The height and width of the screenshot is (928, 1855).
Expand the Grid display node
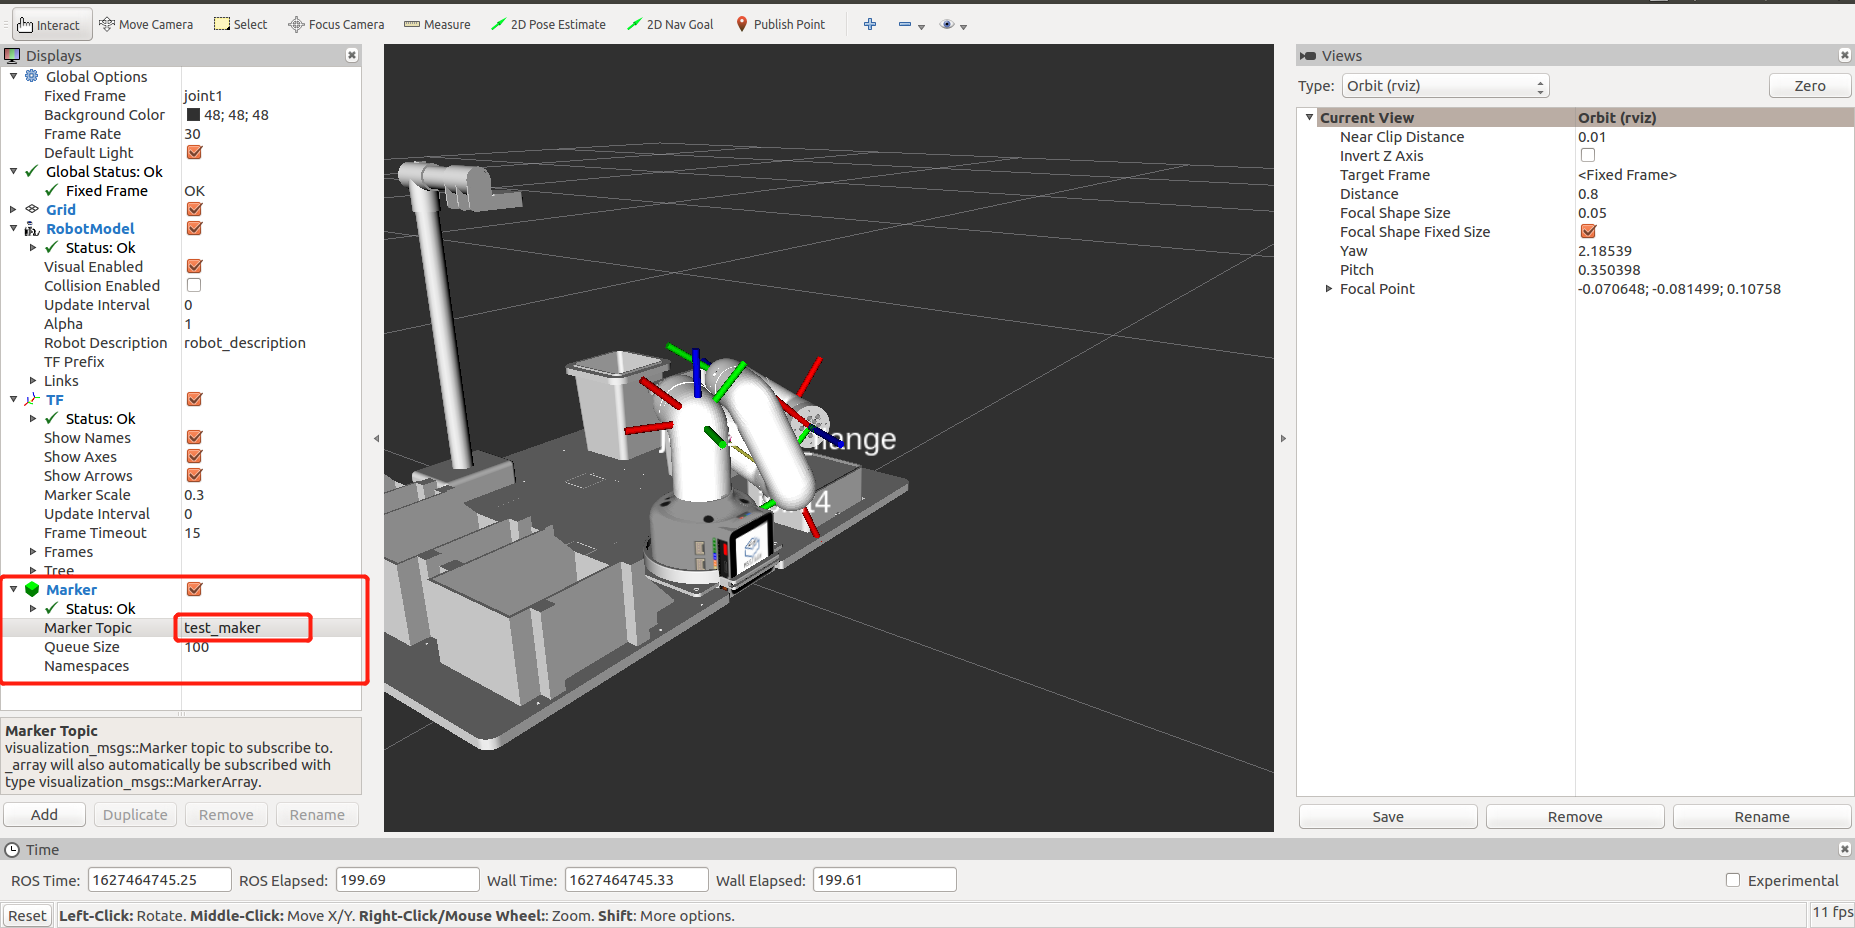[x=13, y=209]
